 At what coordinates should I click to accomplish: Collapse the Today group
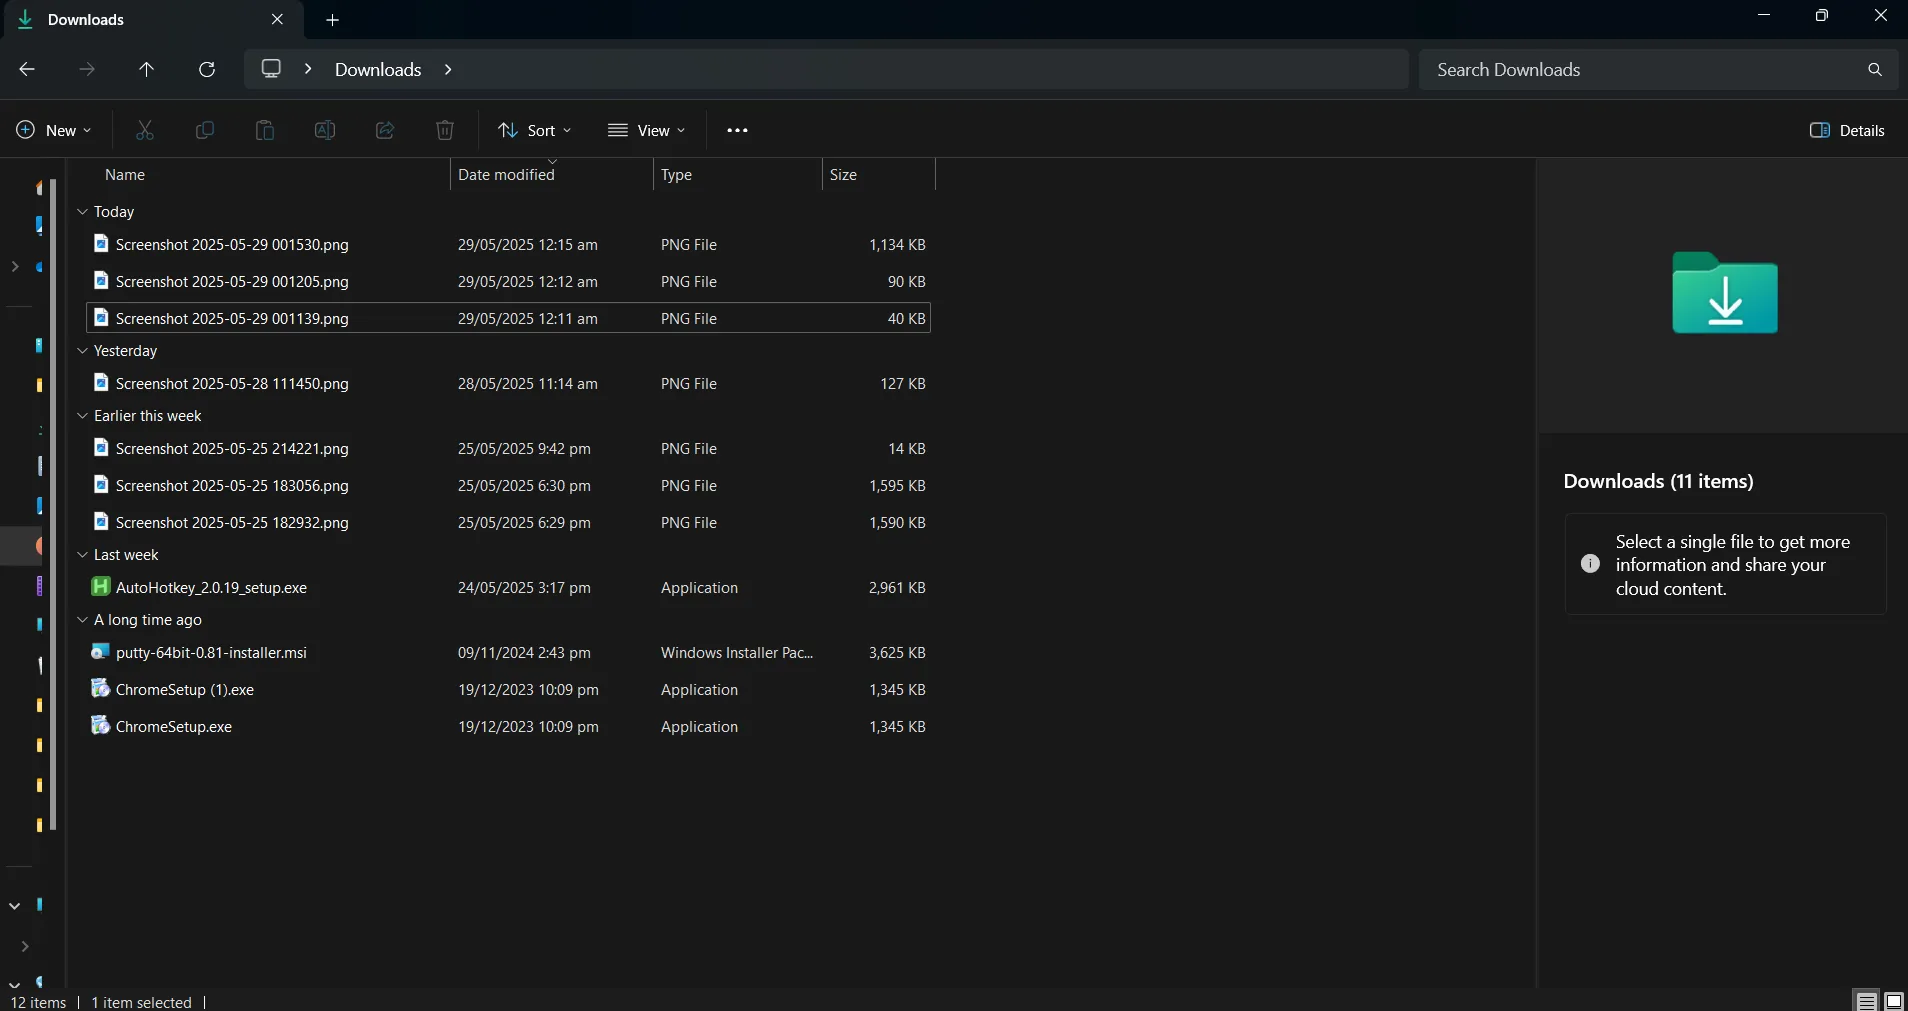(x=82, y=212)
